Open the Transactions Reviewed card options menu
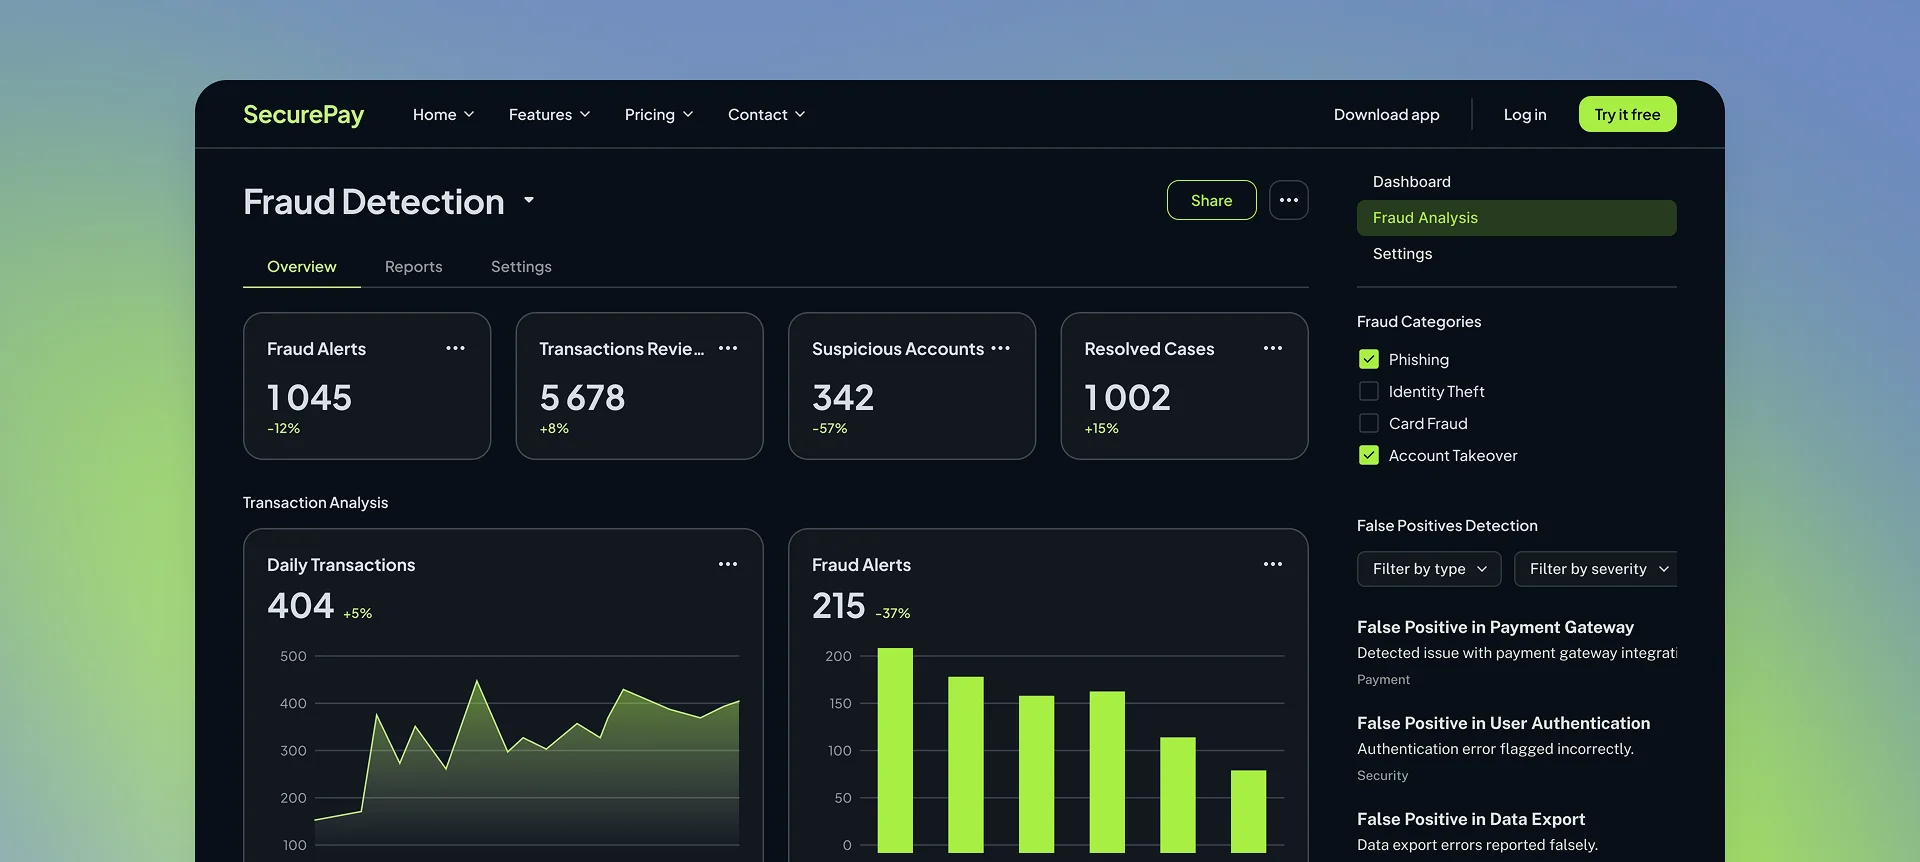Screen dimensions: 1920x862 (728, 348)
